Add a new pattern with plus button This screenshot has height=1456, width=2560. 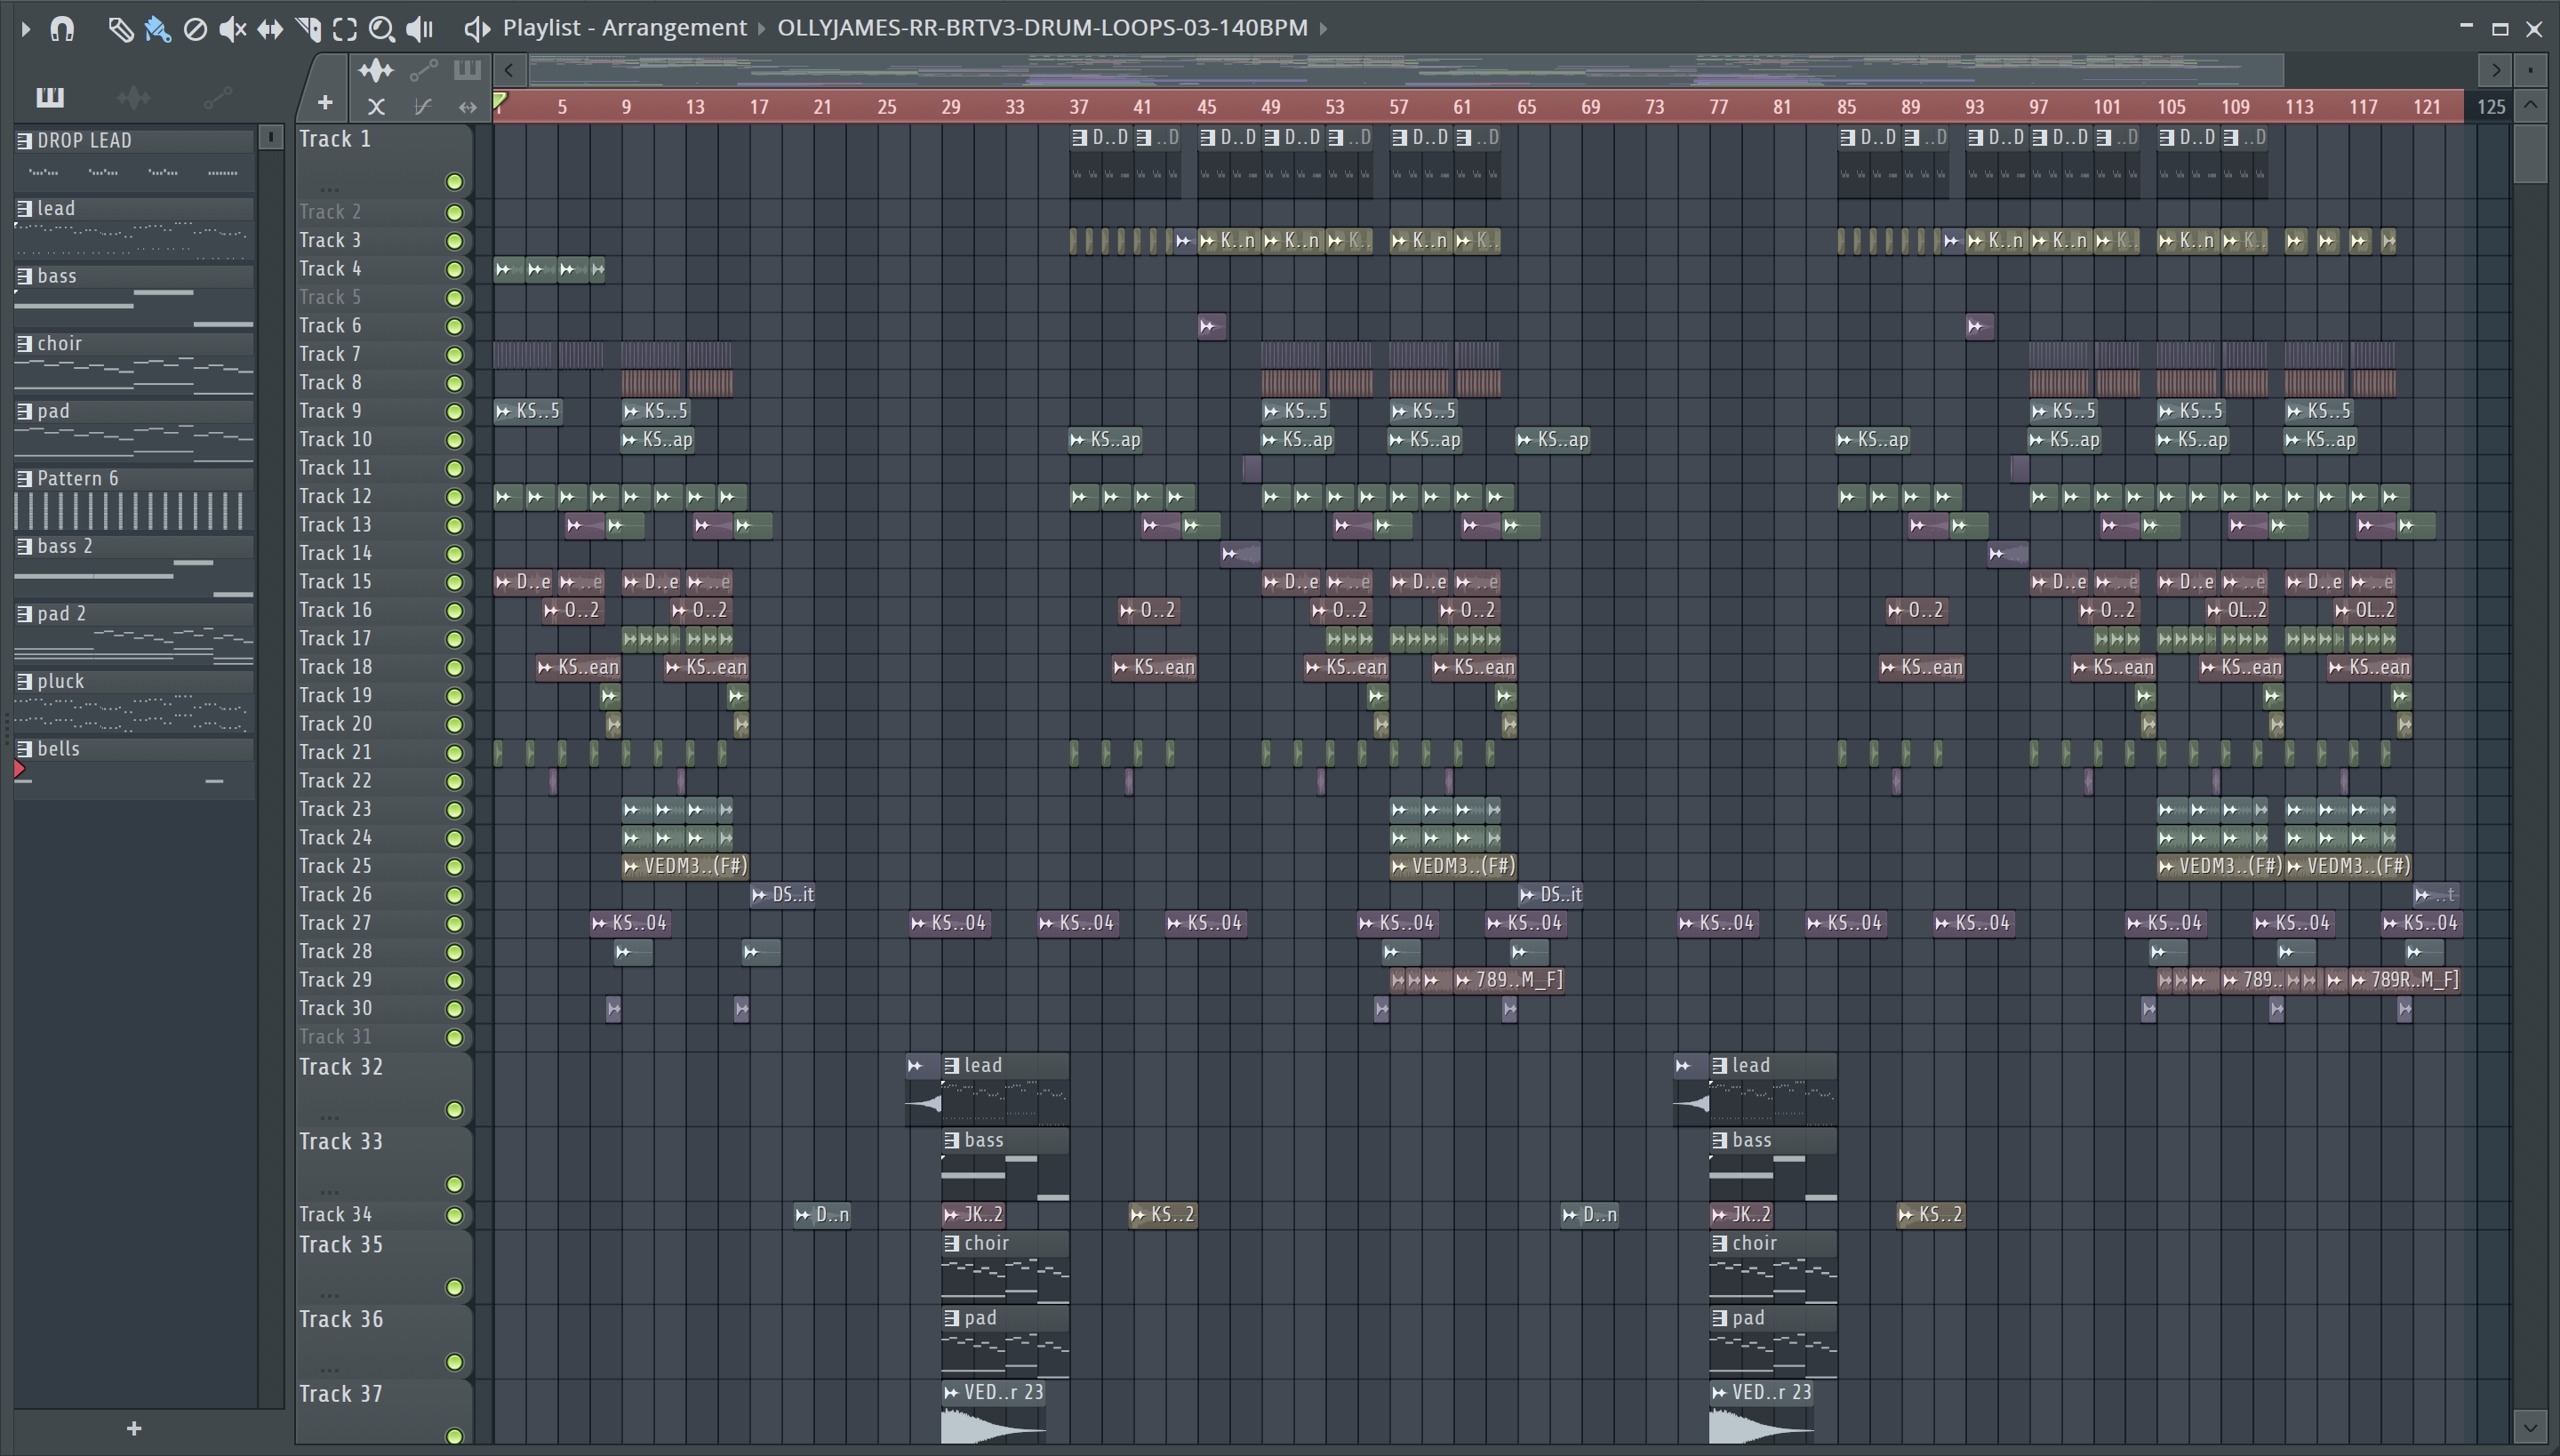coord(134,1428)
